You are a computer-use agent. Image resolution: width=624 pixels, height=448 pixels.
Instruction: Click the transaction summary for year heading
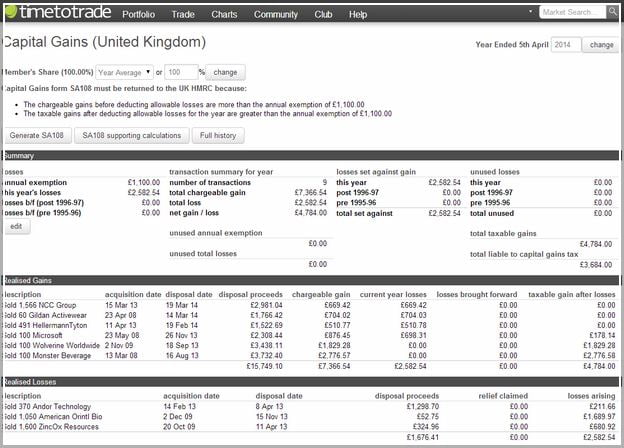tap(221, 172)
